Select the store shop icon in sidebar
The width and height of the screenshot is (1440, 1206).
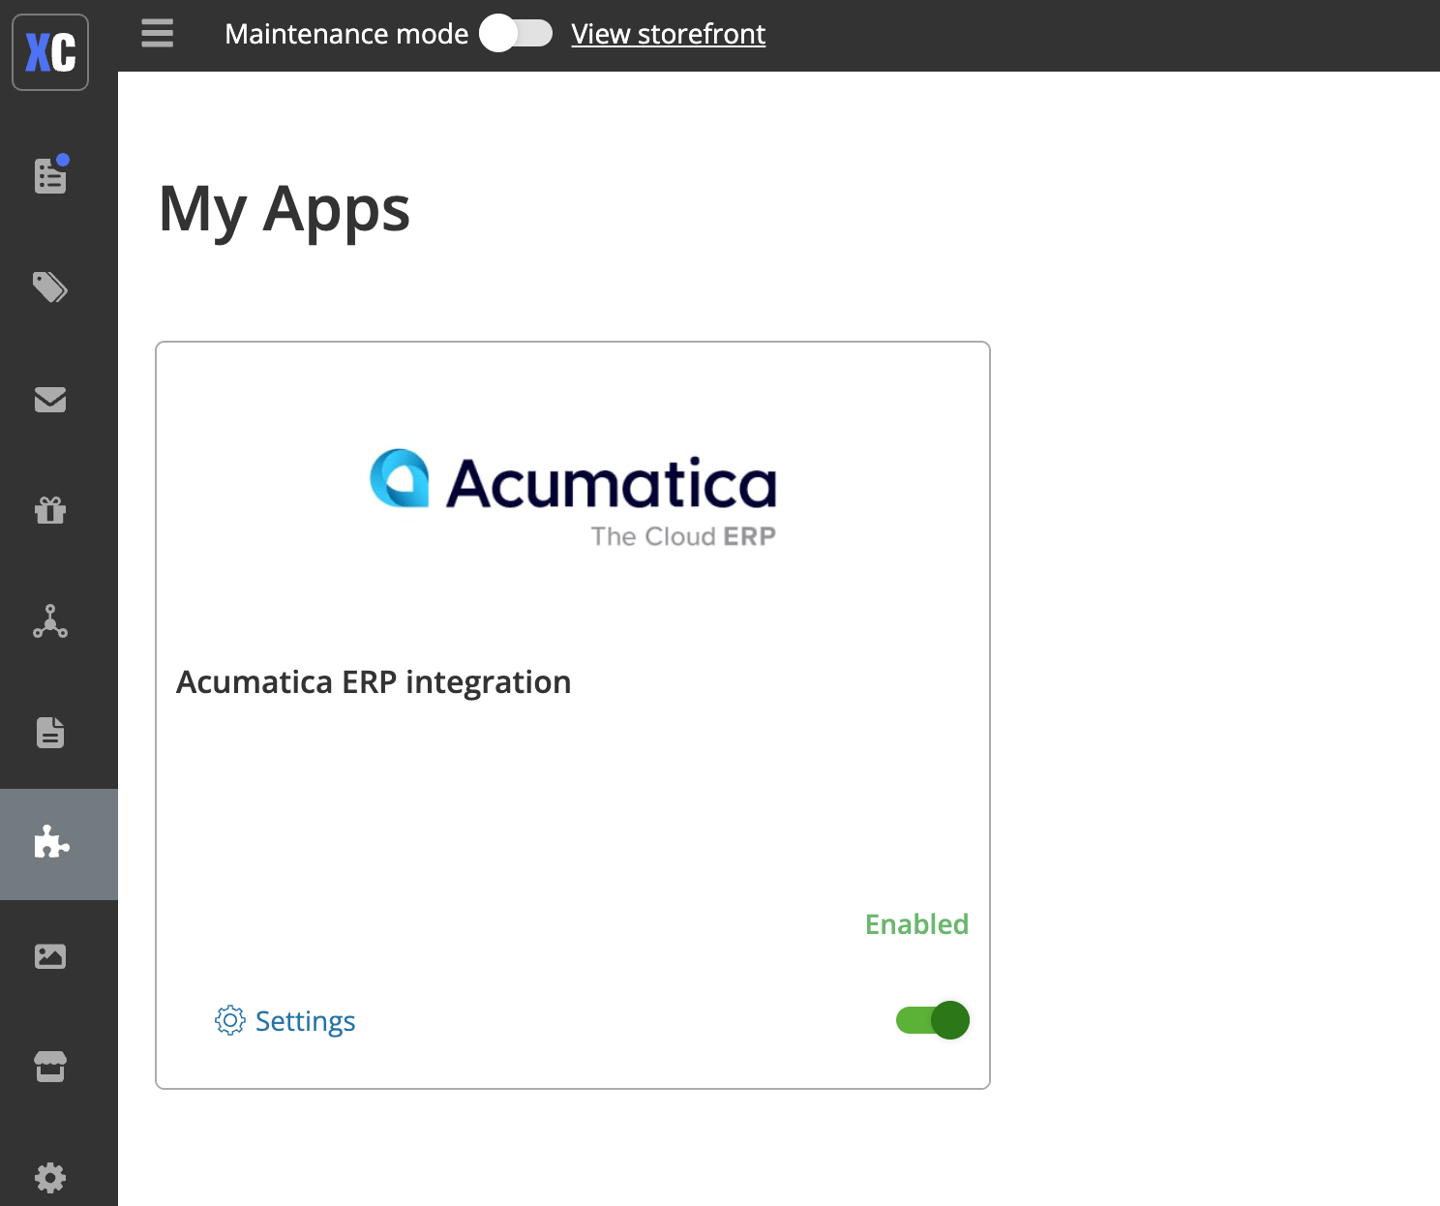50,1067
